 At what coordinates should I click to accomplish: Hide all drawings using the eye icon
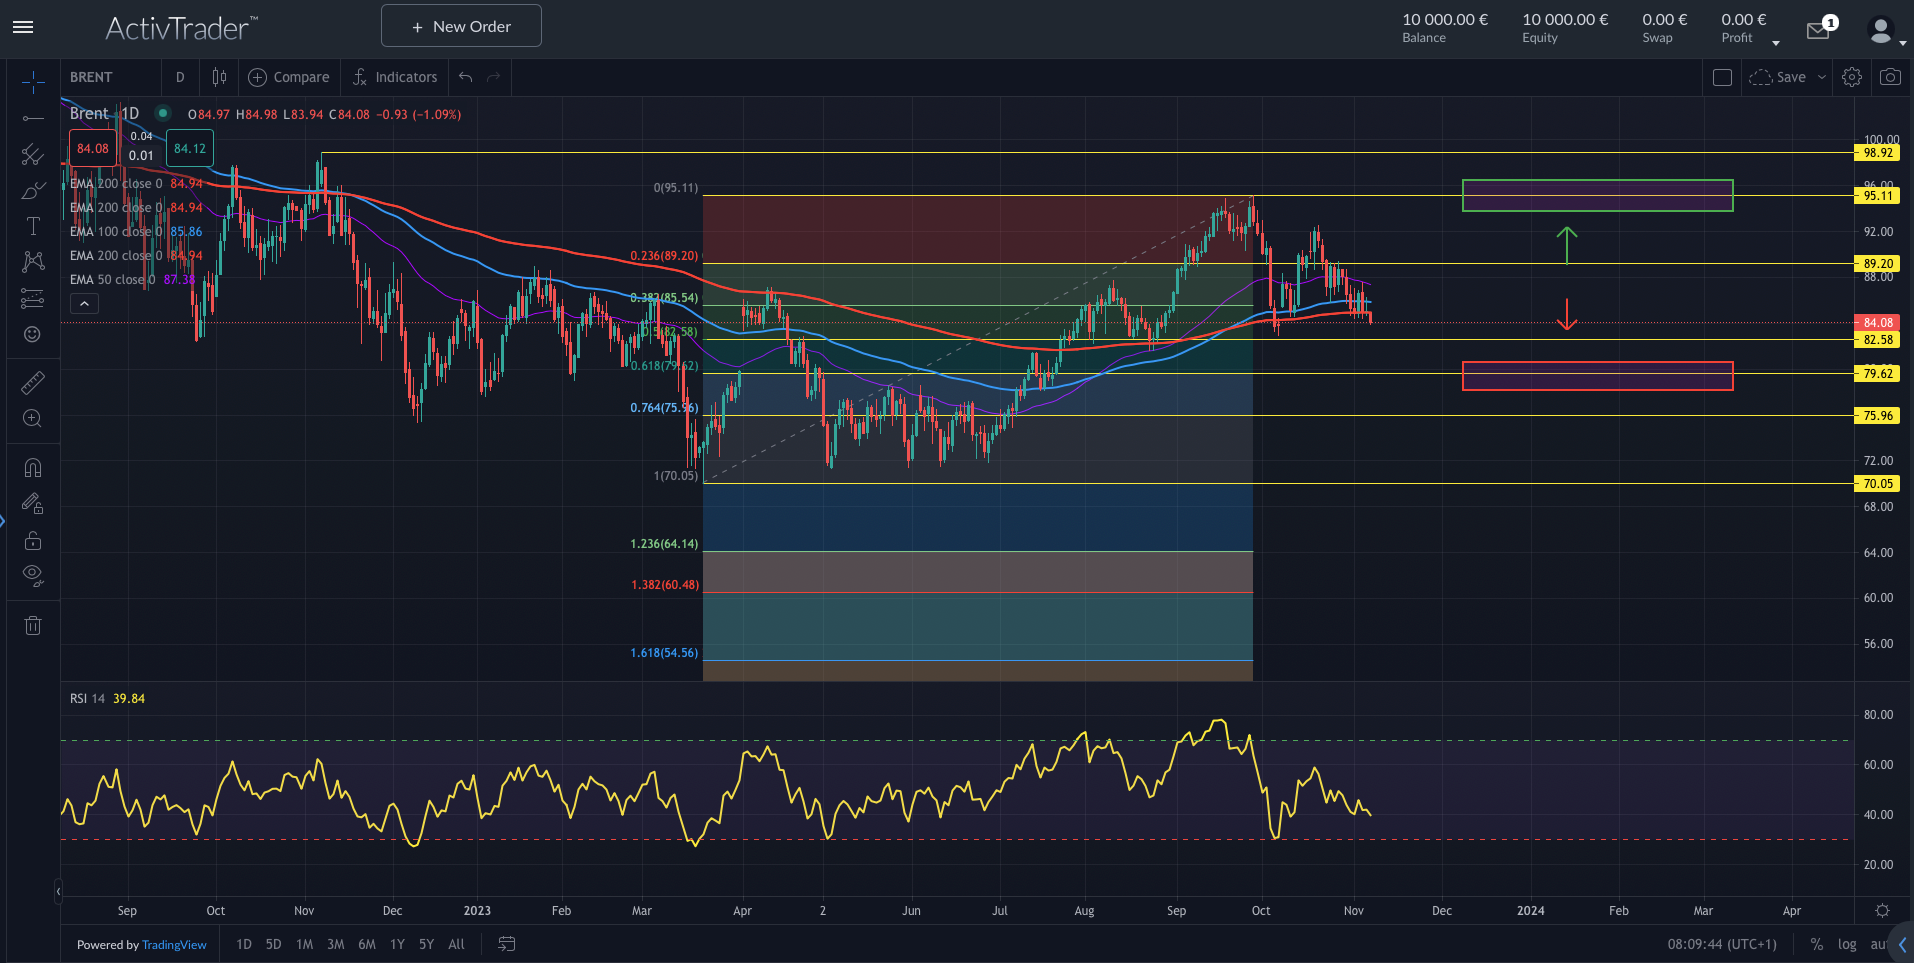32,575
